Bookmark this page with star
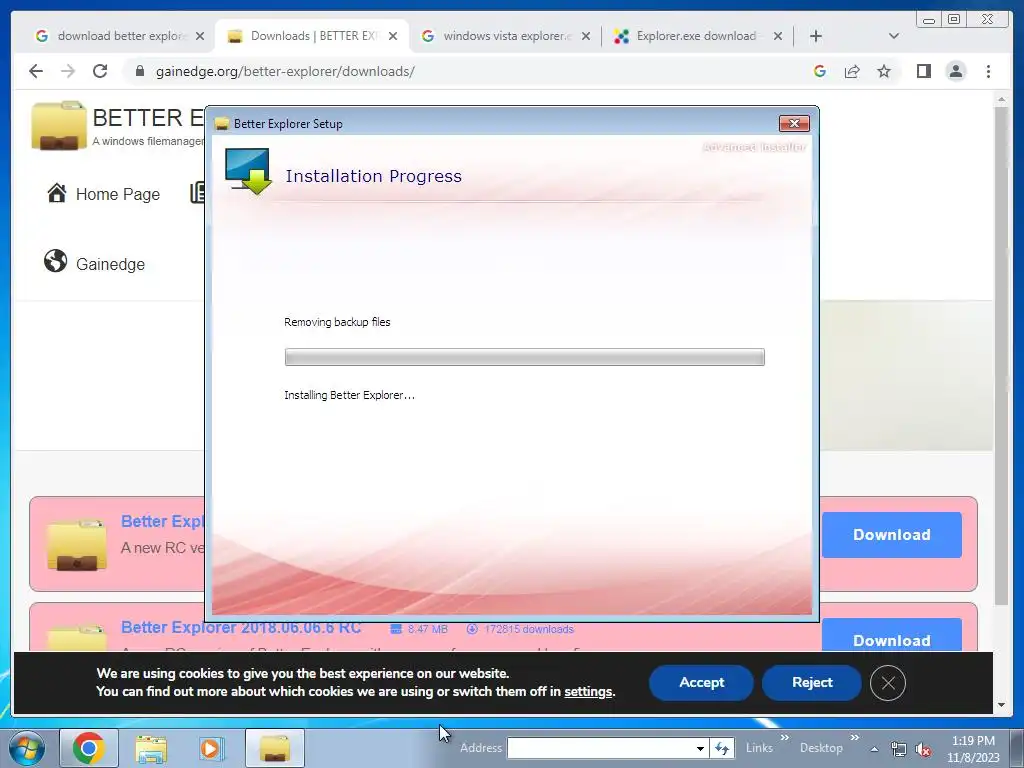 [x=884, y=71]
